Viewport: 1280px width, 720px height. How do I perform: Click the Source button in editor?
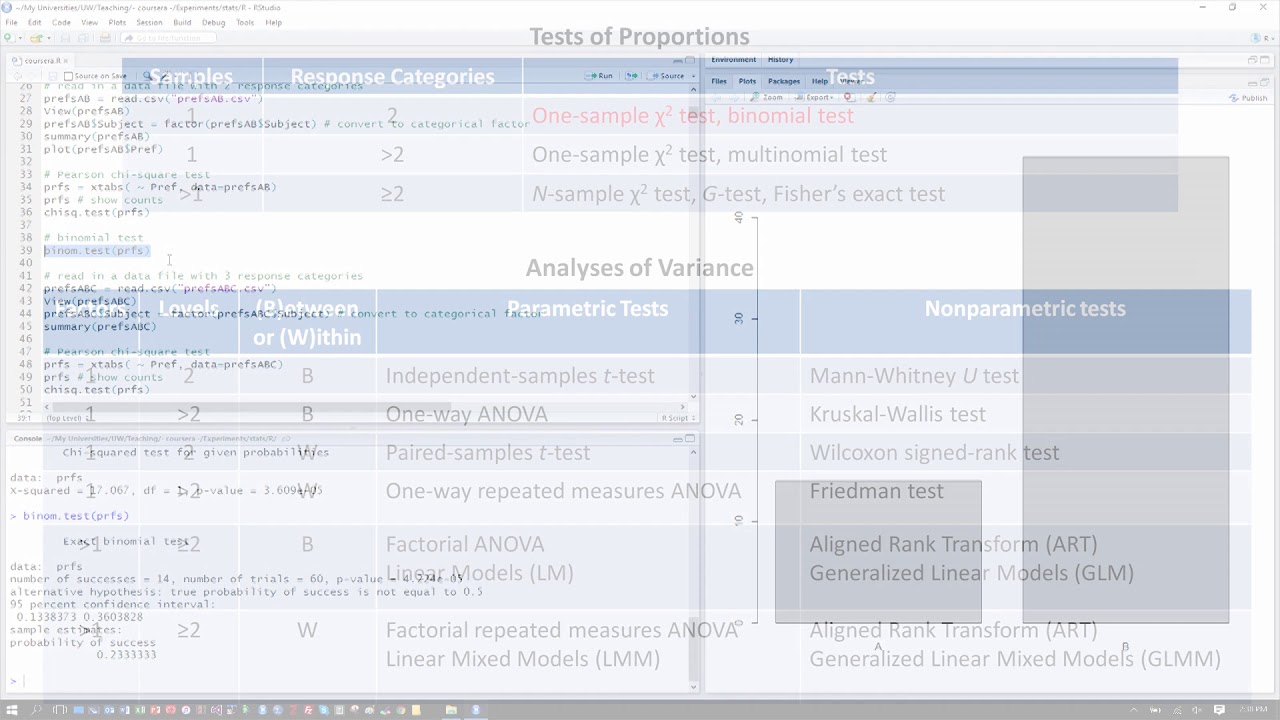pyautogui.click(x=667, y=76)
